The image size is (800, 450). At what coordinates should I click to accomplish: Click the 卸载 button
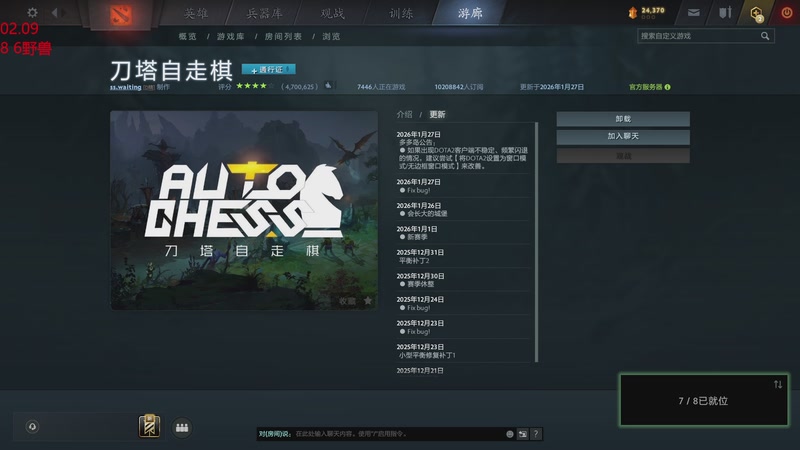click(623, 119)
